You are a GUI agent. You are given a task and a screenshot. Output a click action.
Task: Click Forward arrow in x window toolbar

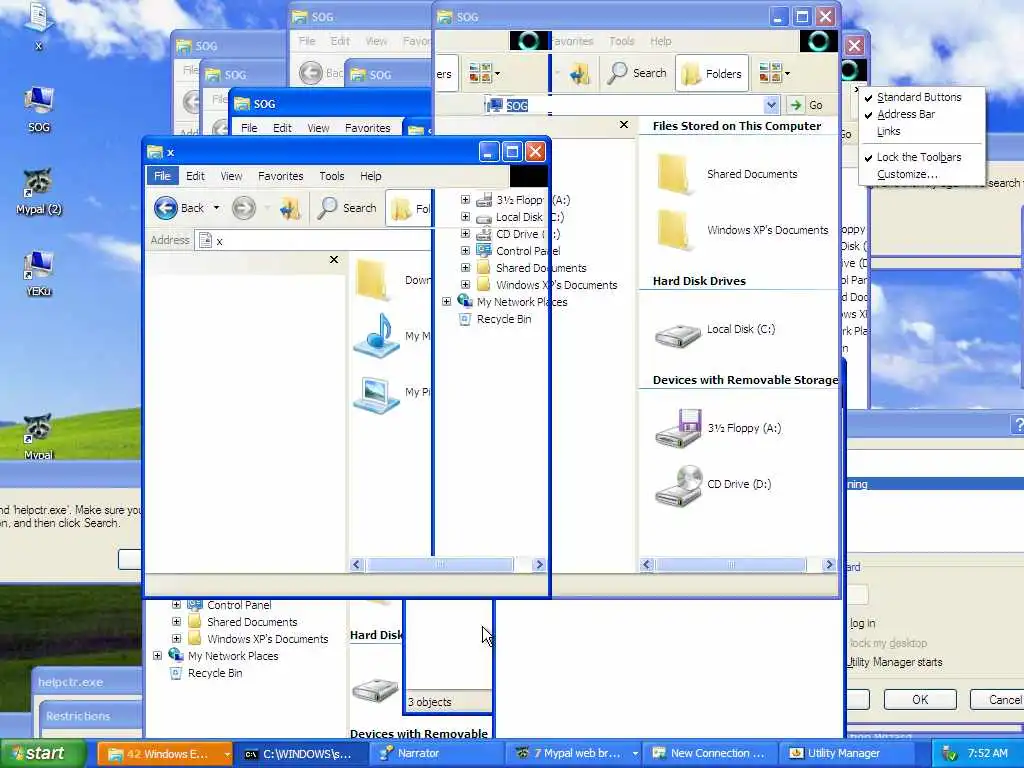coord(244,208)
